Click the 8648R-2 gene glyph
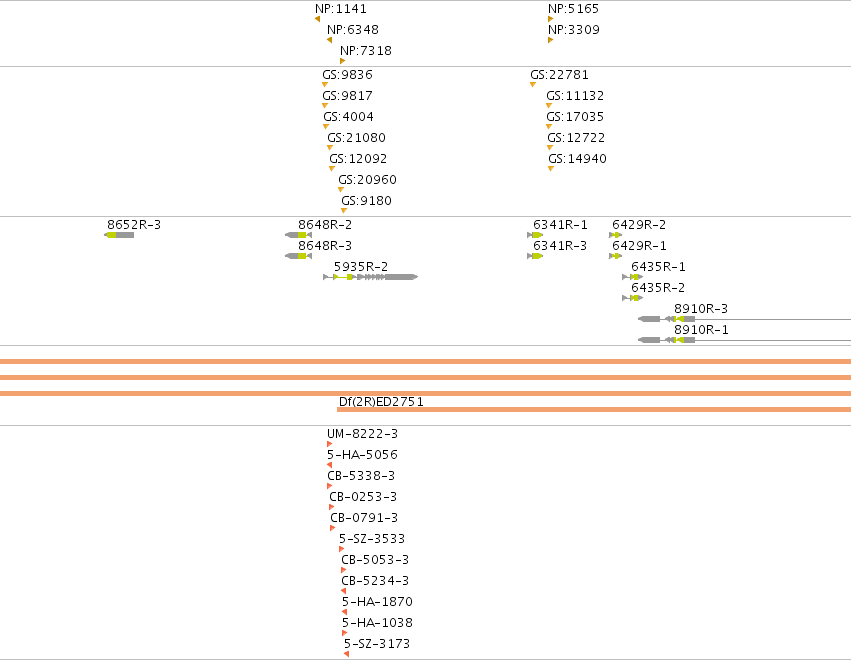Viewport: 851px width, 660px height. coord(299,235)
